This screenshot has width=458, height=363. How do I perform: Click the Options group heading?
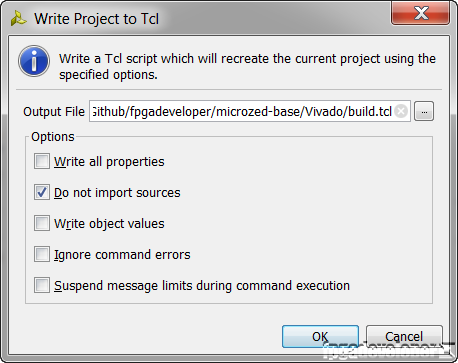(53, 137)
